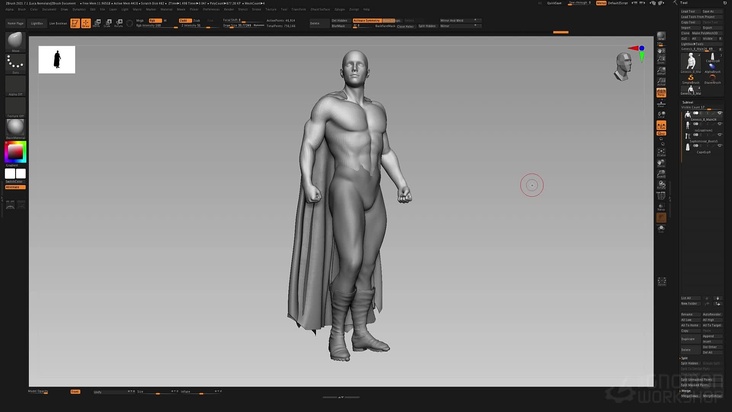Open the Brush menu
732x412 pixels.
tap(21, 9)
